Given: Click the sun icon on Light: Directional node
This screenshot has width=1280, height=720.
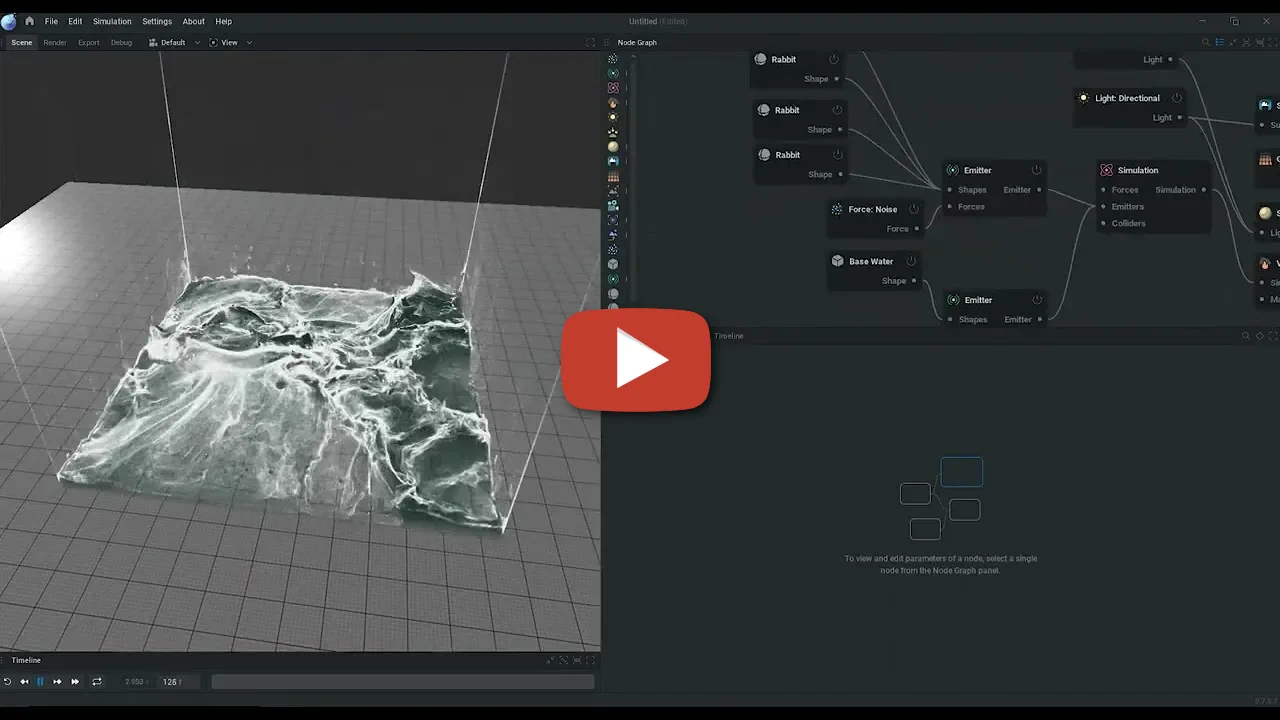Looking at the screenshot, I should (1083, 98).
